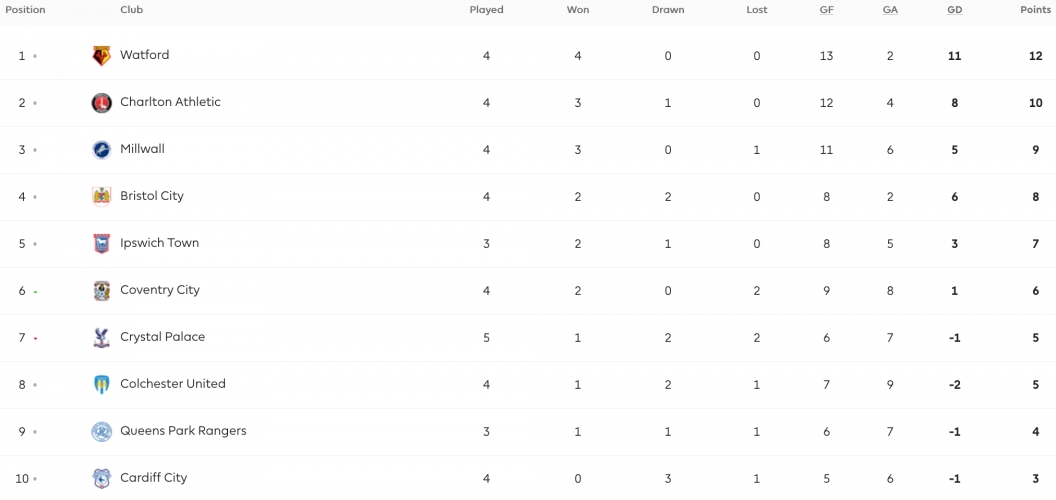Select the Millwall club crest

[101, 150]
